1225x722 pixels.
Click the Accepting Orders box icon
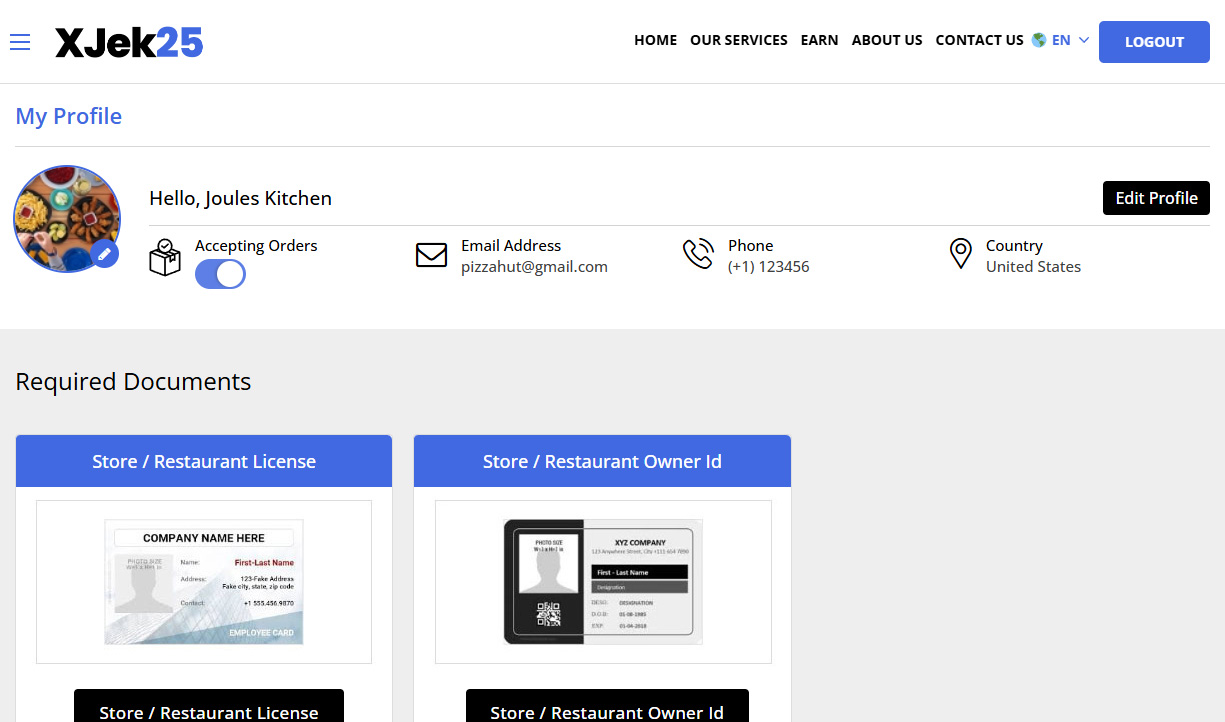(165, 259)
